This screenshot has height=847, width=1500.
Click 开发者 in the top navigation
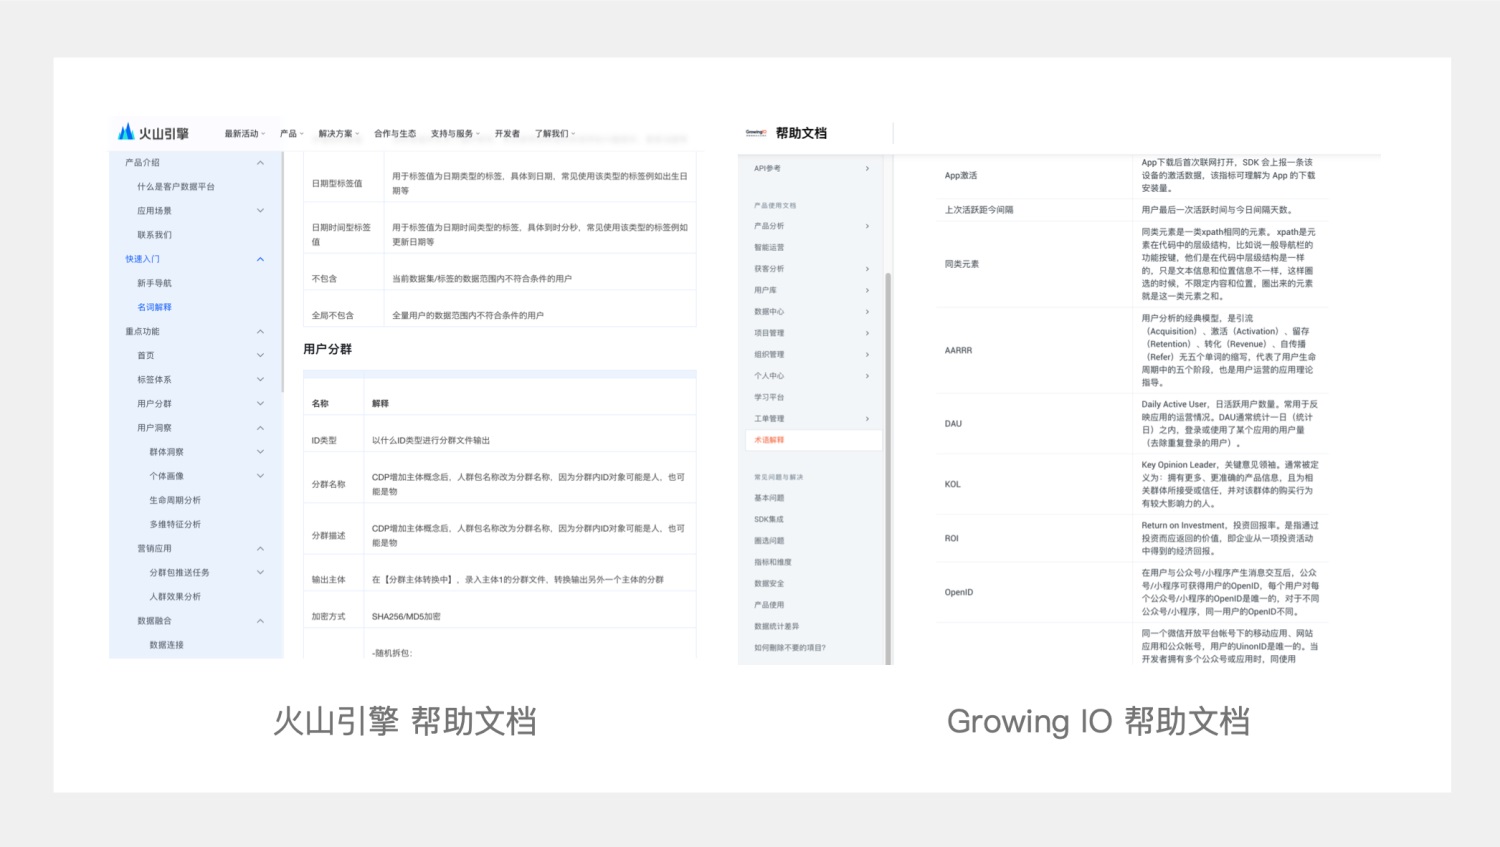pos(507,133)
